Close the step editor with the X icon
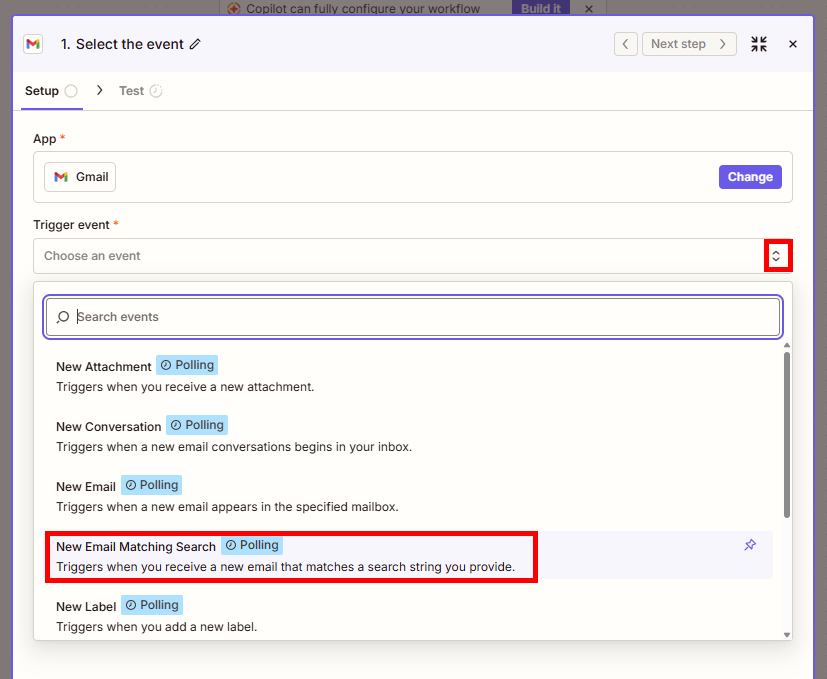827x679 pixels. (x=793, y=44)
